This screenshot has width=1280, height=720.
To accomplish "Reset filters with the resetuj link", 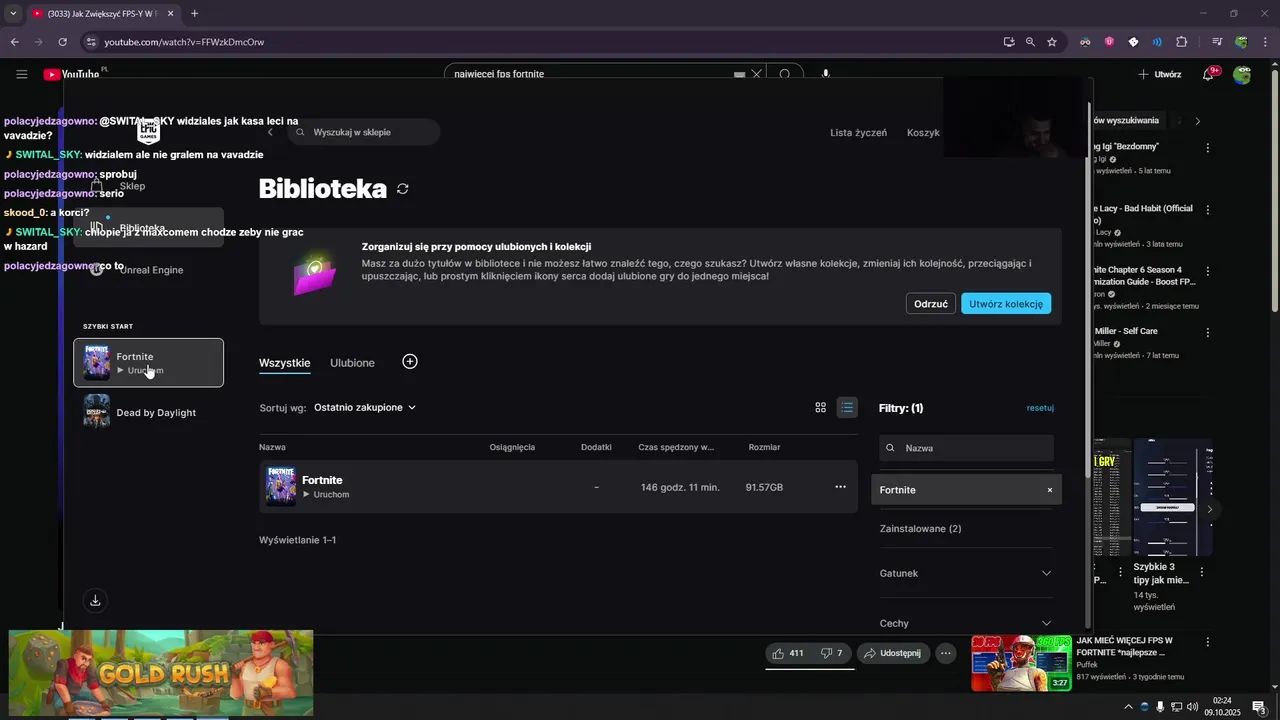I will point(1040,408).
